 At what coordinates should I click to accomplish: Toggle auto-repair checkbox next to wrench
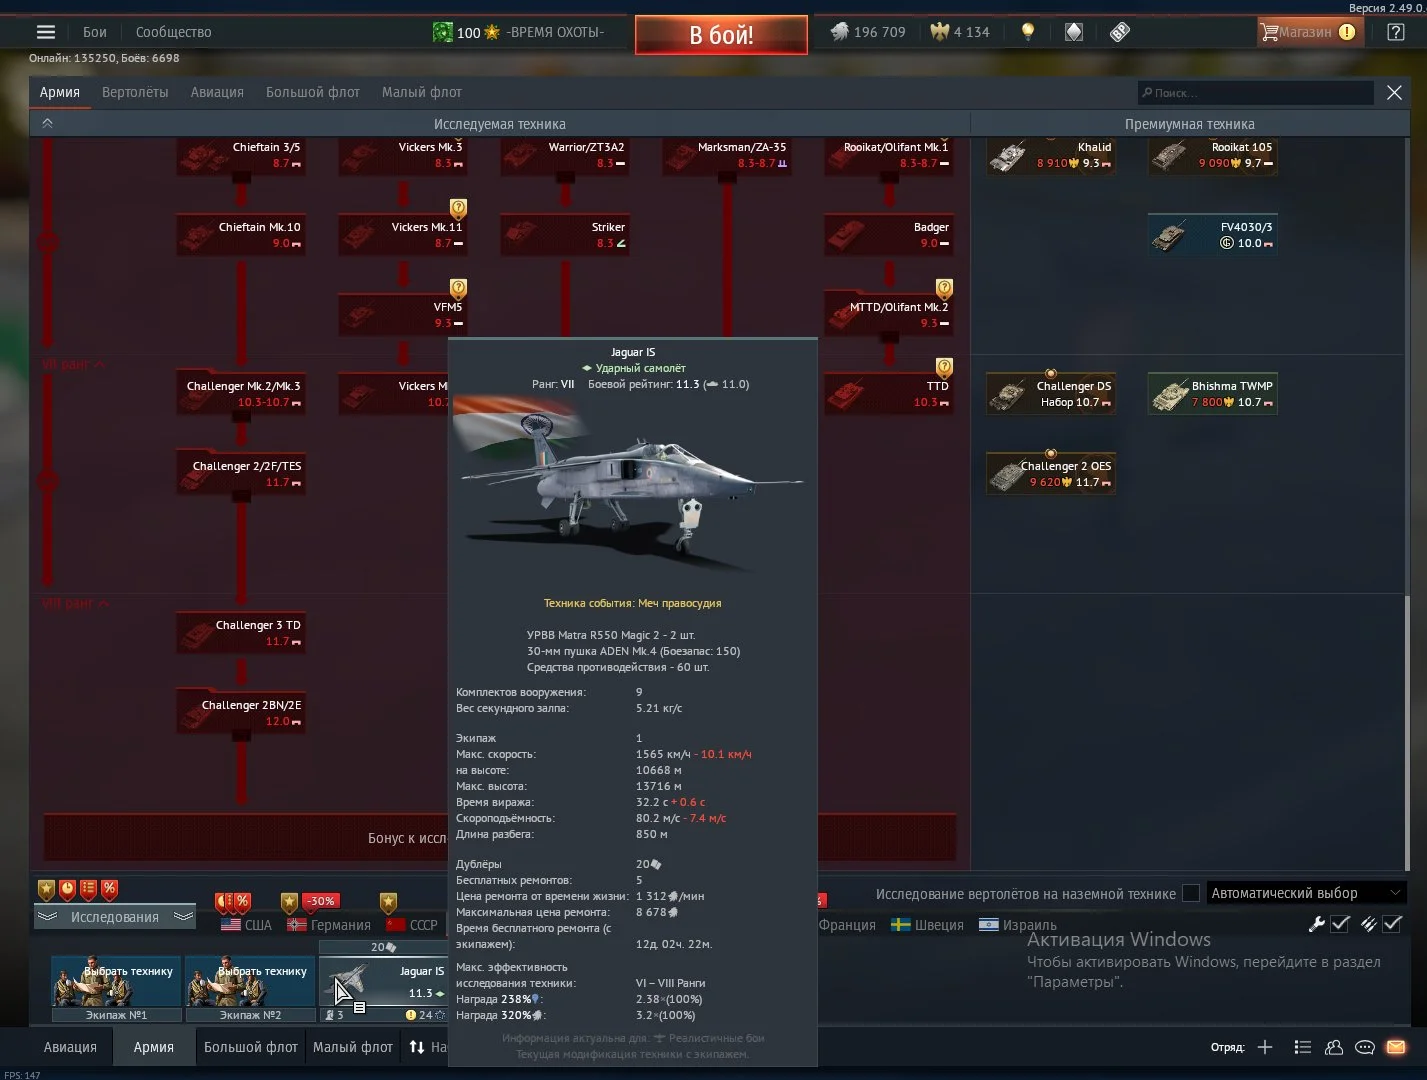[x=1341, y=925]
